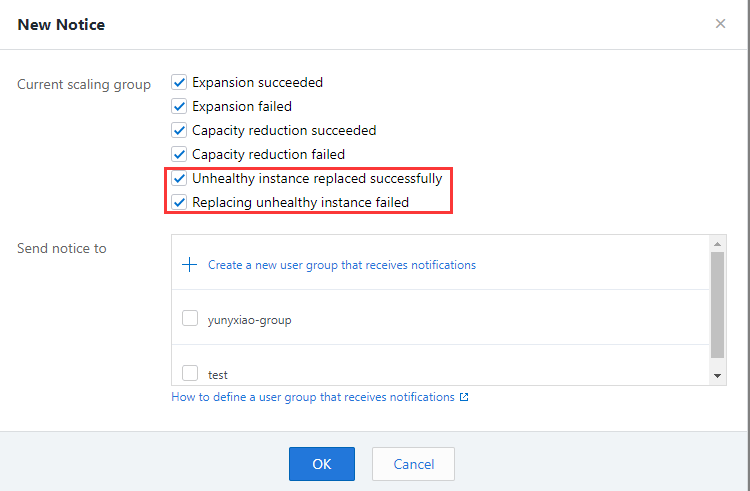Close the New Notice dialog with X

click(x=720, y=23)
